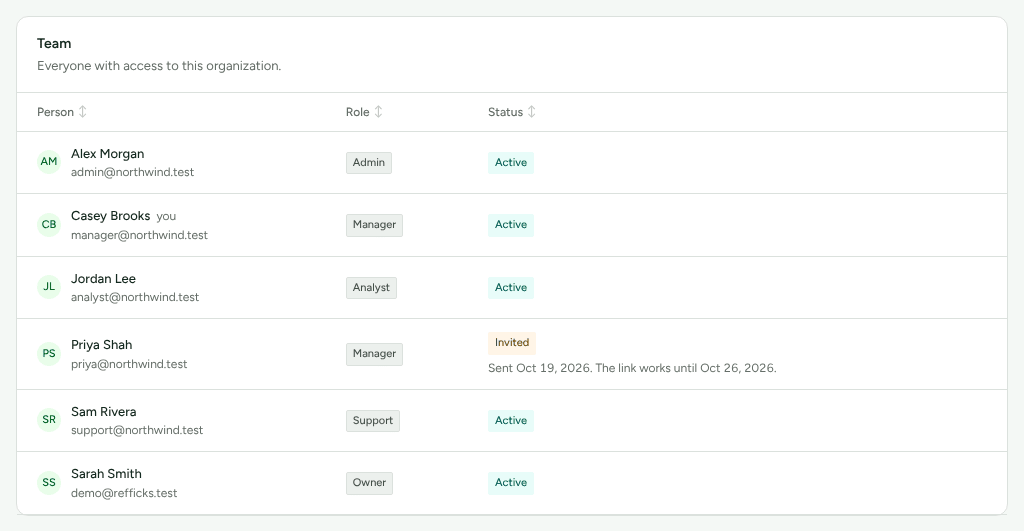Select the name Sarah Smith
Viewport: 1024px width, 531px height.
click(x=106, y=474)
